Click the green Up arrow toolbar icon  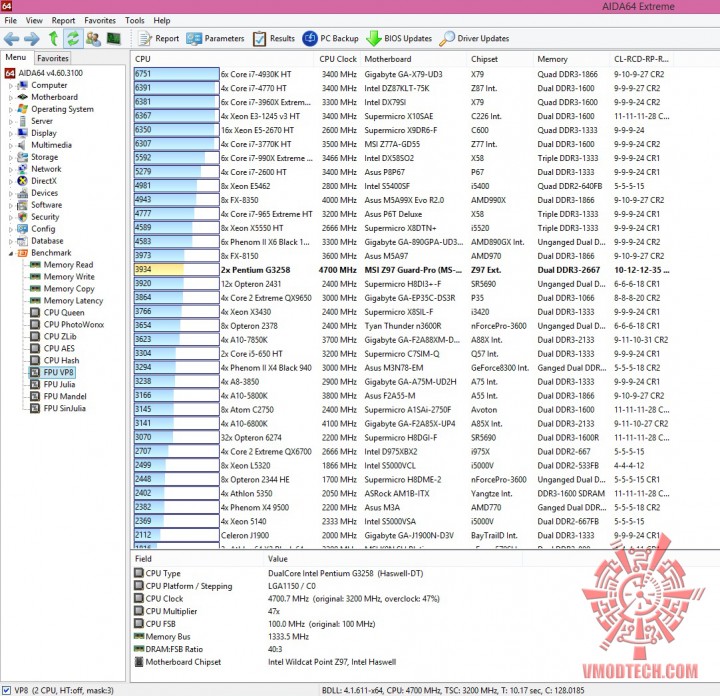[x=53, y=39]
